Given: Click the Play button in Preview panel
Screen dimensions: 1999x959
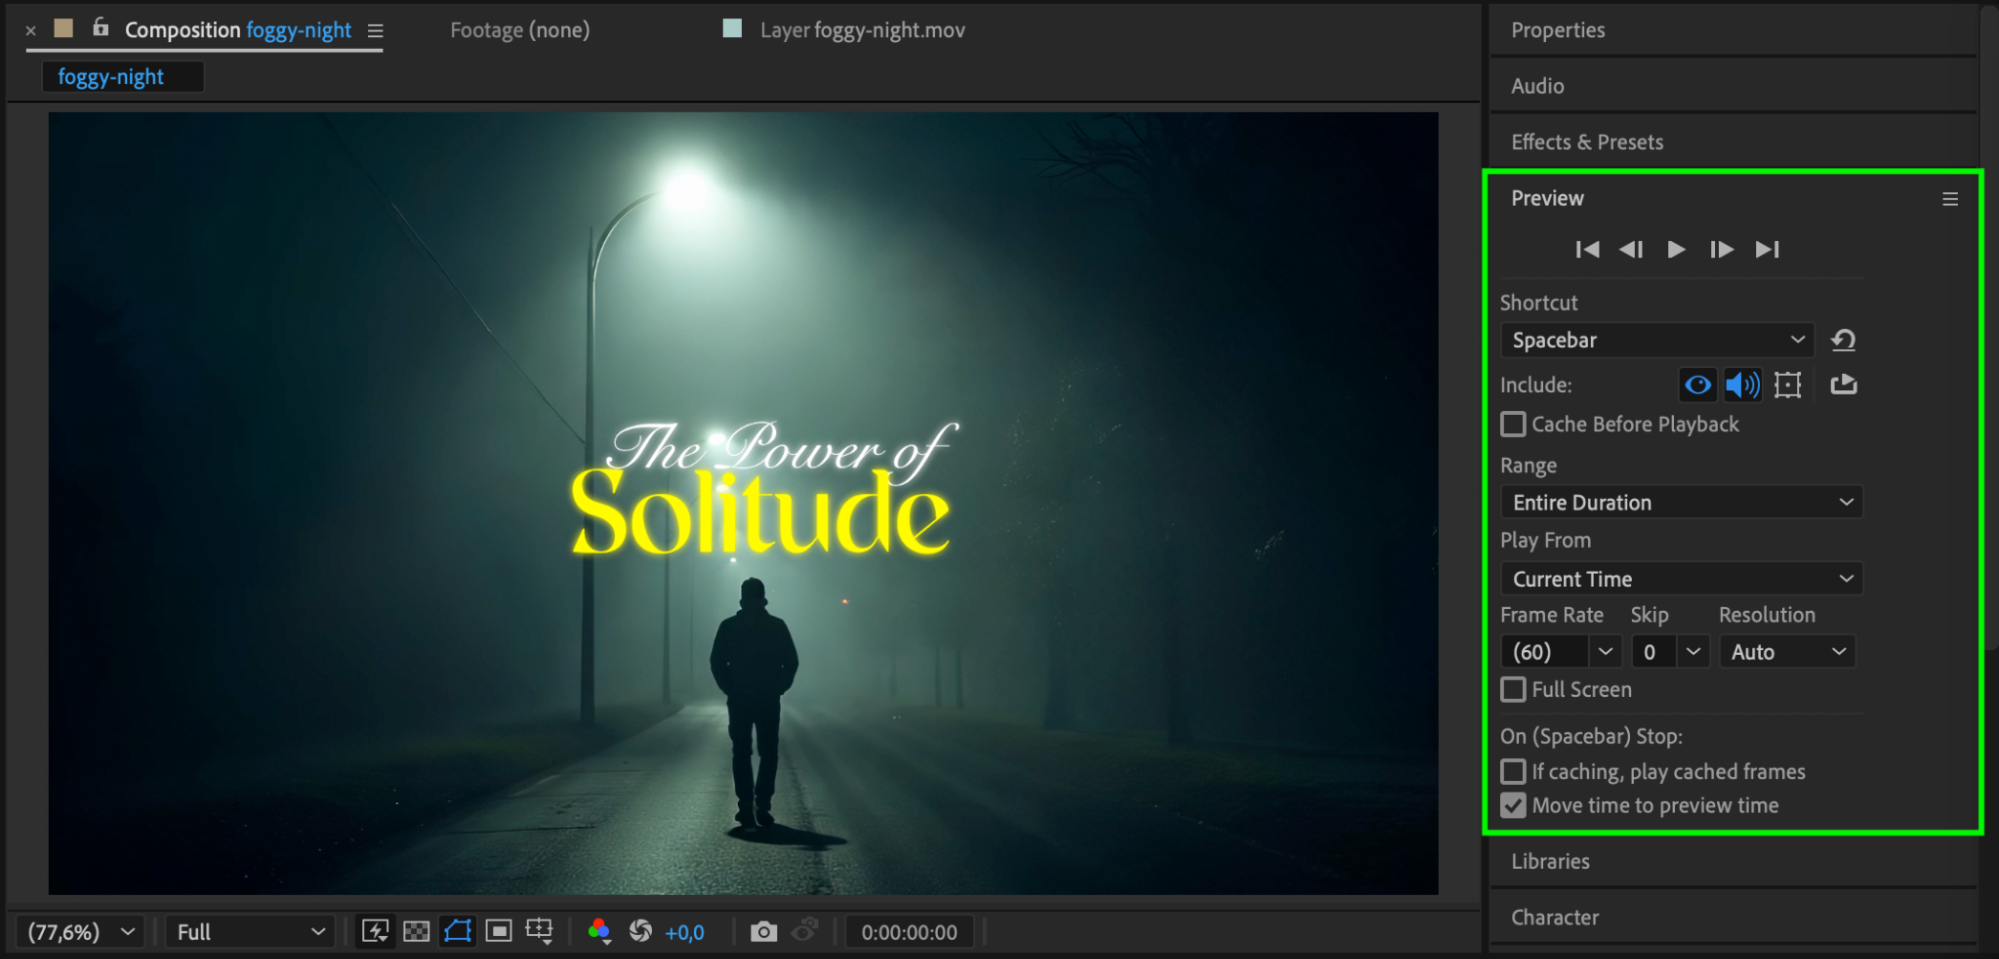Looking at the screenshot, I should click(x=1676, y=249).
